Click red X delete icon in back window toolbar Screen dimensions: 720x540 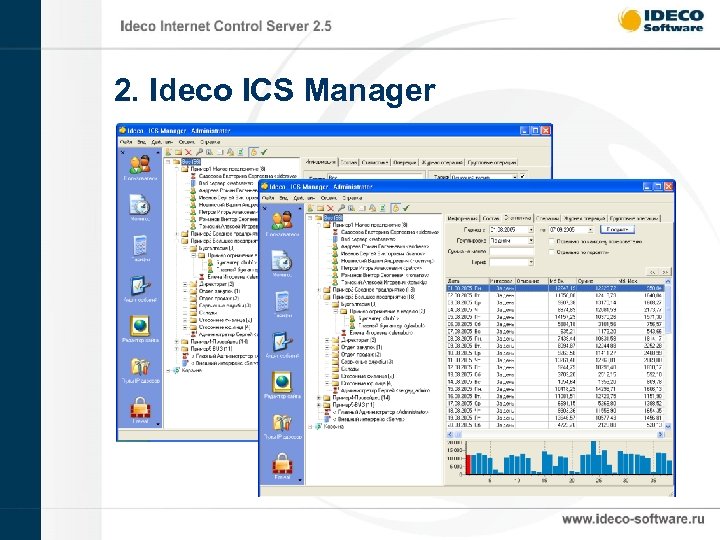coord(188,152)
